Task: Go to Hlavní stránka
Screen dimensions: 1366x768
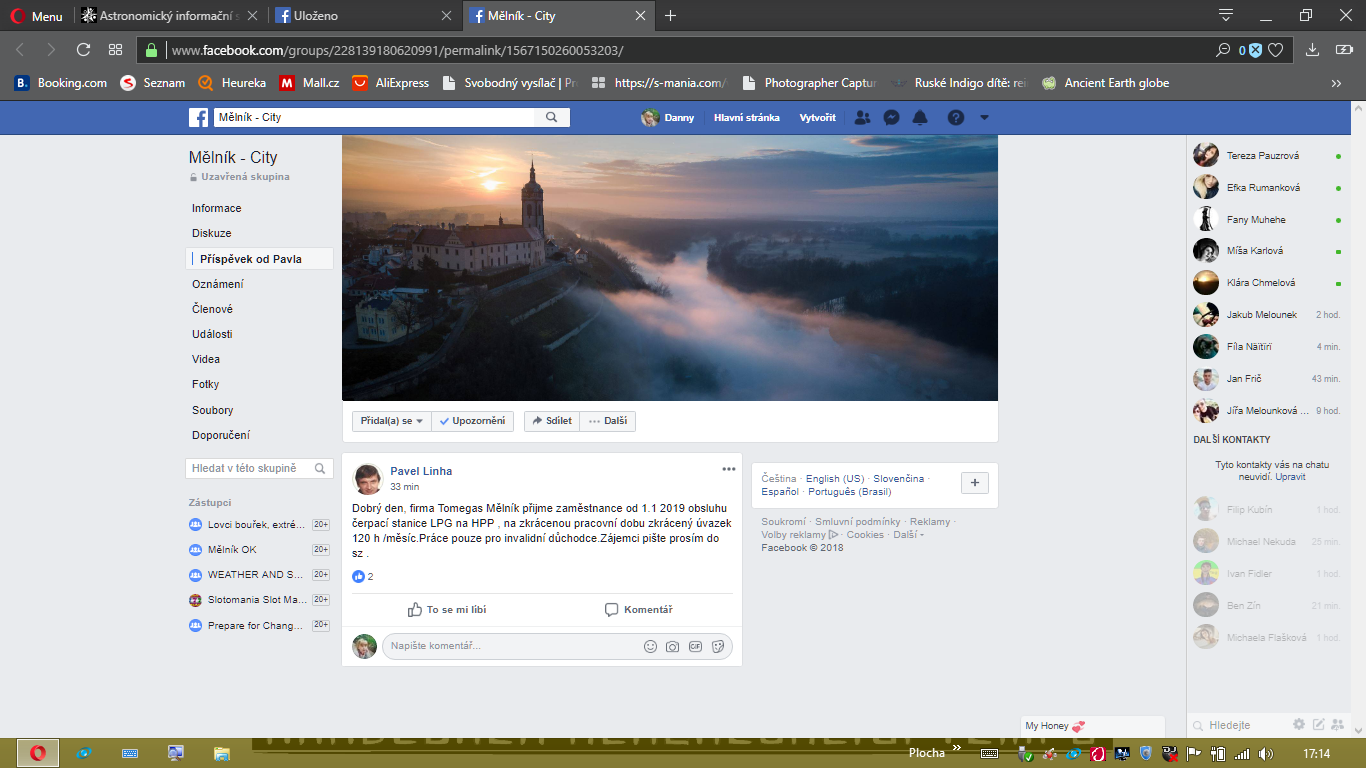Action: point(746,117)
